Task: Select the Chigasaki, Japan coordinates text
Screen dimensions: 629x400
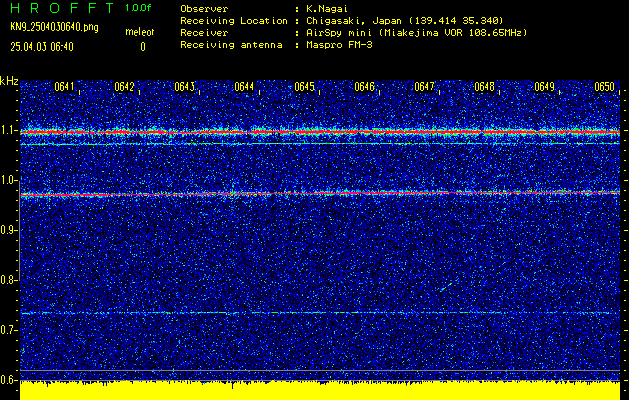Action: coord(404,21)
